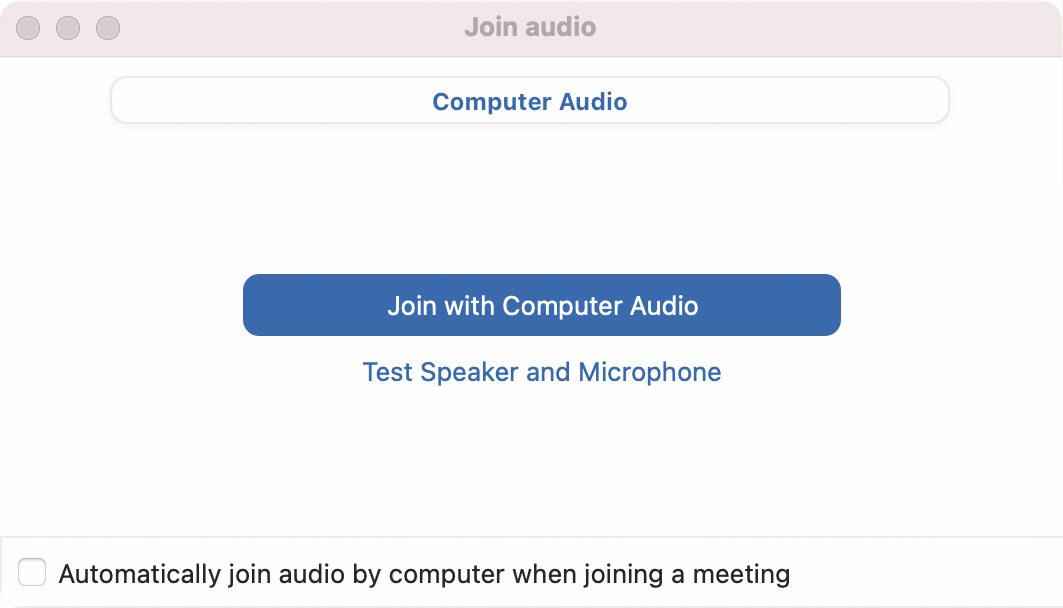Select the Computer Audio tab
1063x608 pixels.
pos(529,100)
